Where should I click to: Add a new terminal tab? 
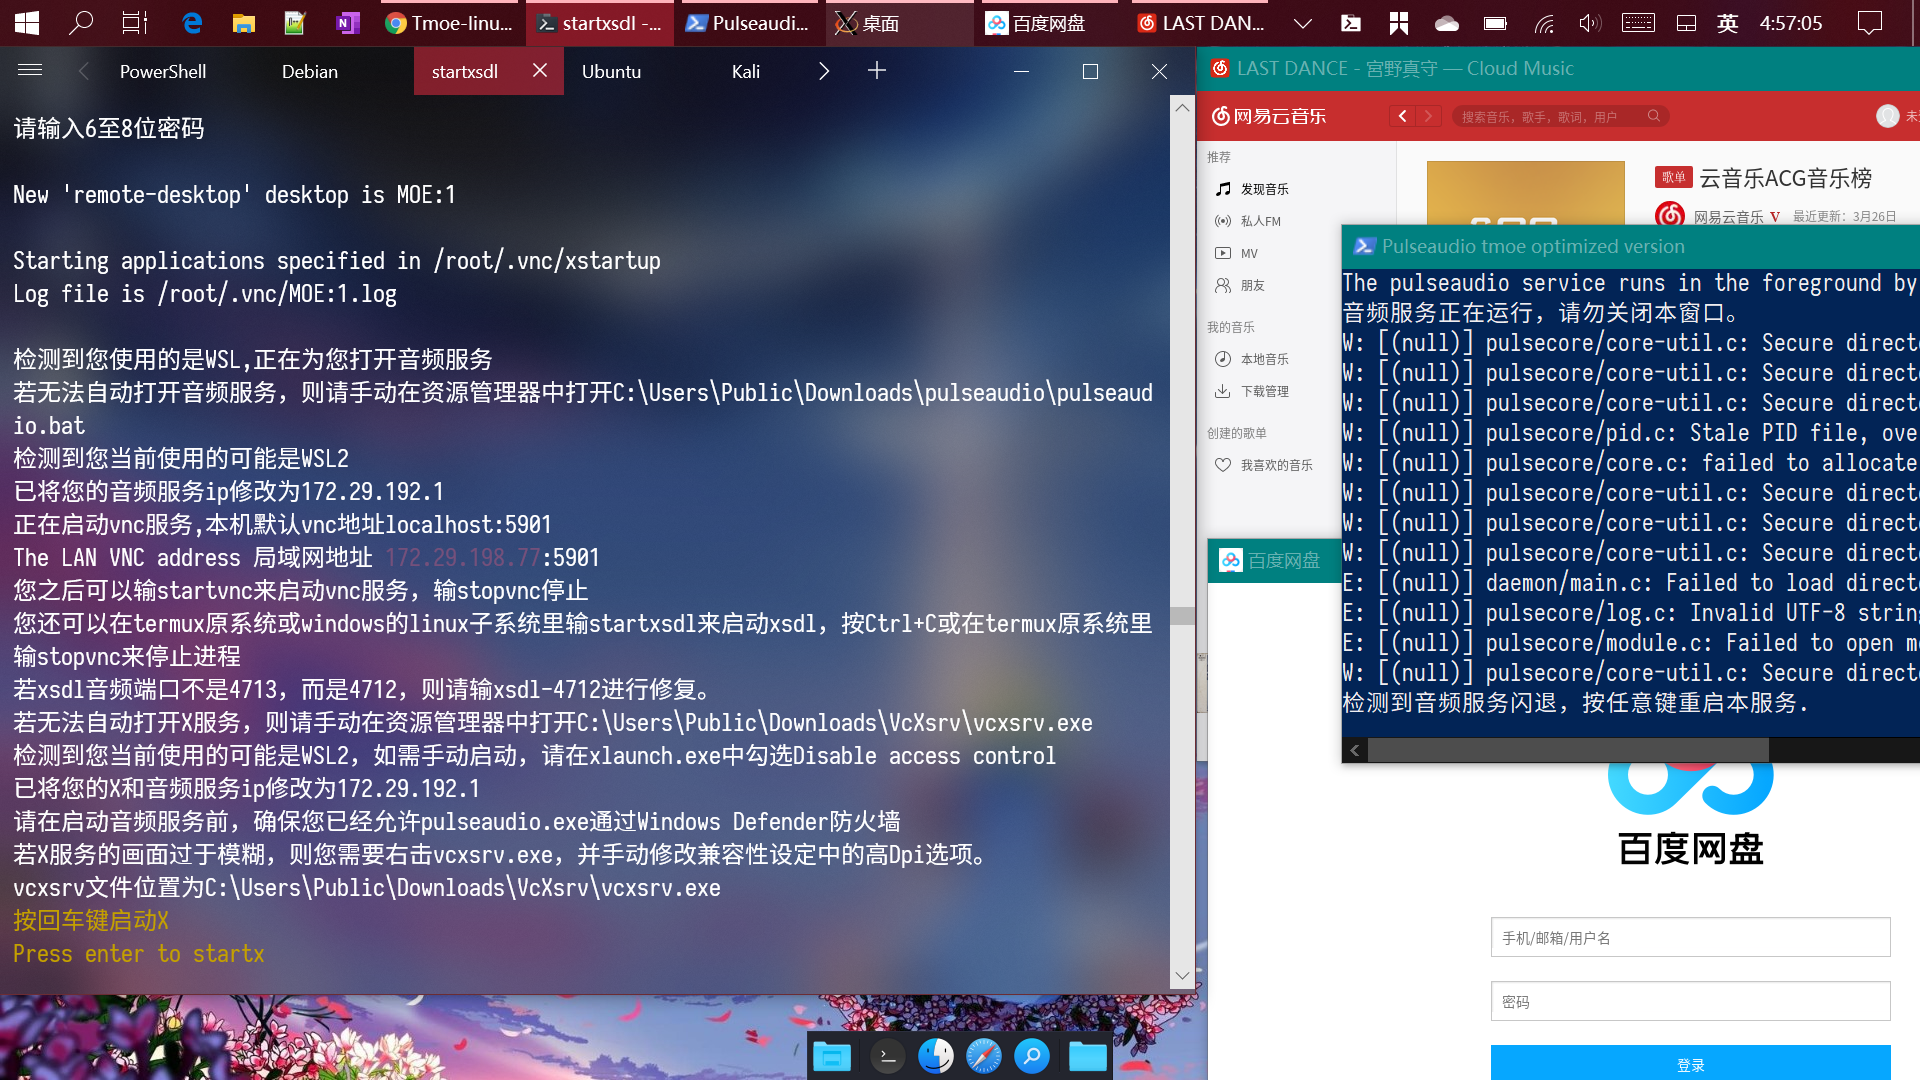click(x=876, y=70)
